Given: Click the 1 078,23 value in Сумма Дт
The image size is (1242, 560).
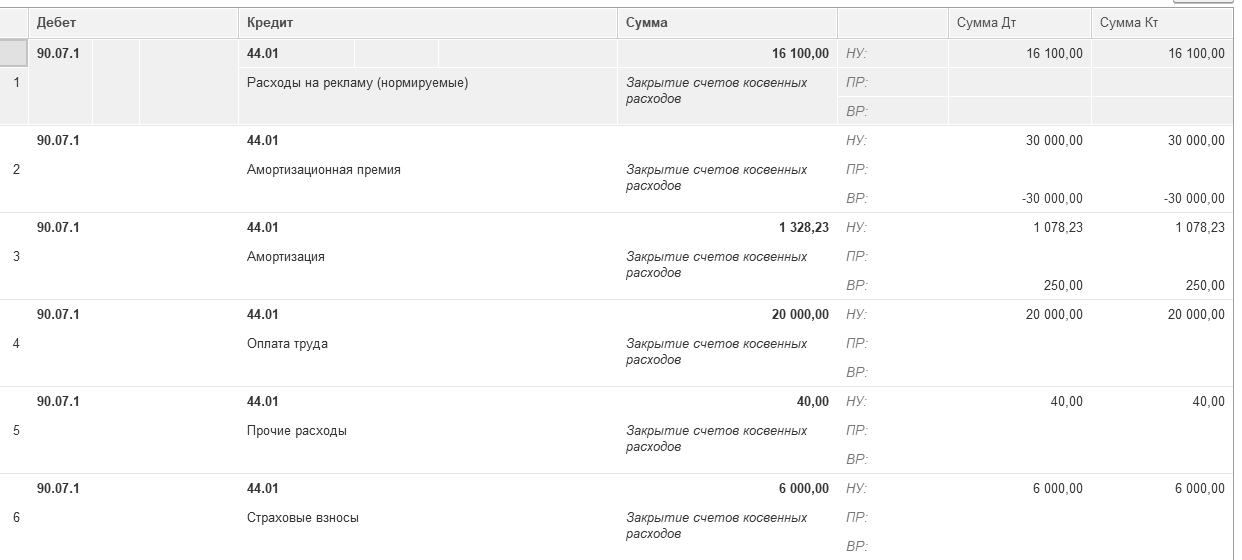Looking at the screenshot, I should 1057,228.
